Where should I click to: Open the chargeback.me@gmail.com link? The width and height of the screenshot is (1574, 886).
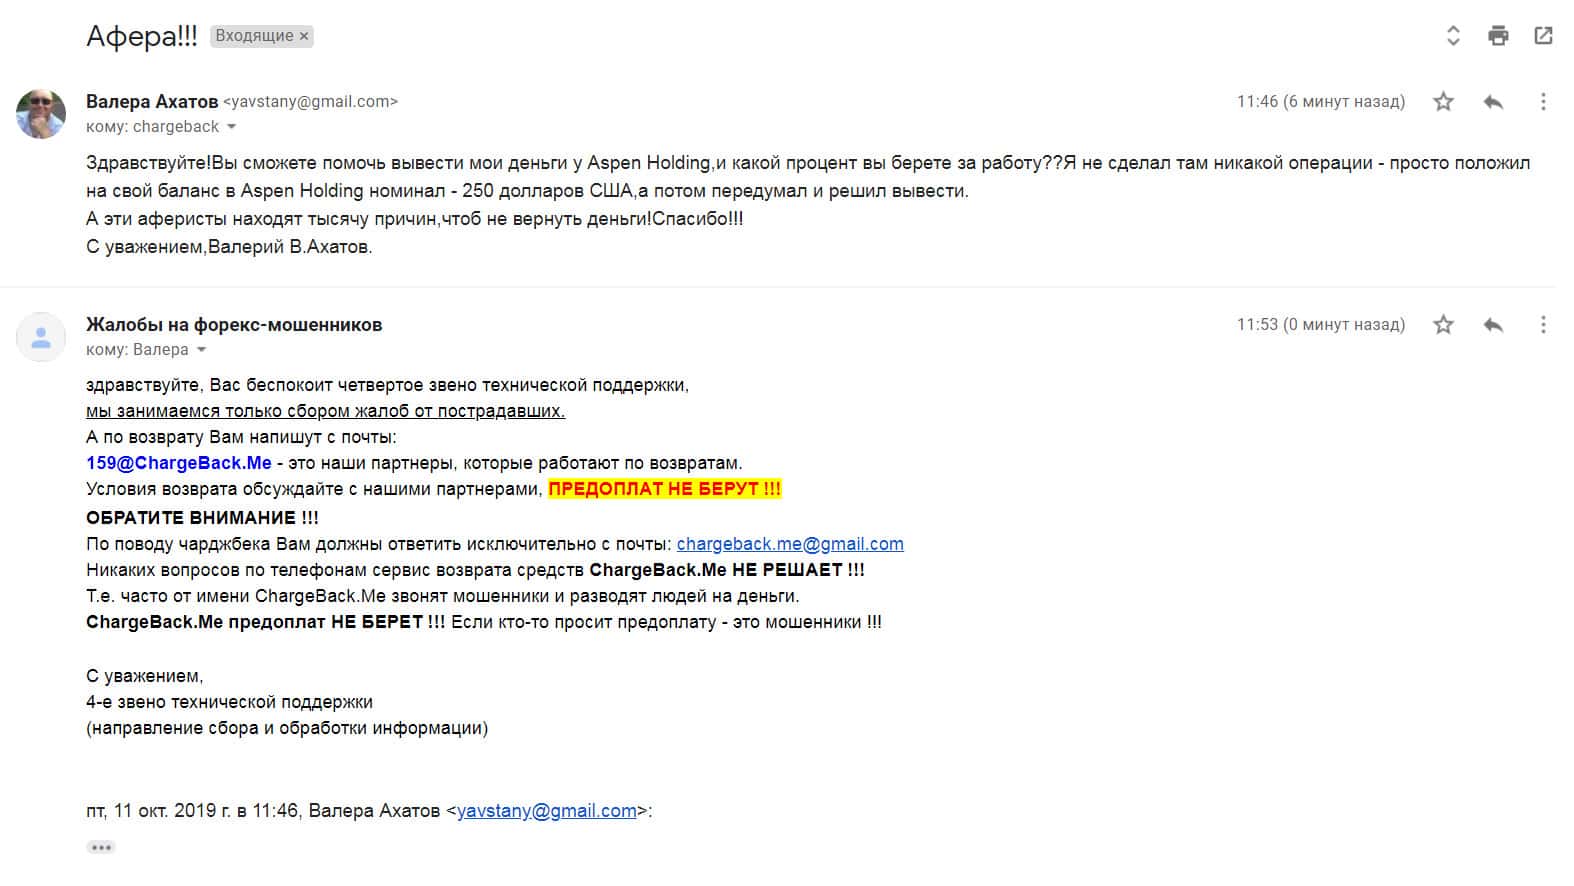pos(790,544)
